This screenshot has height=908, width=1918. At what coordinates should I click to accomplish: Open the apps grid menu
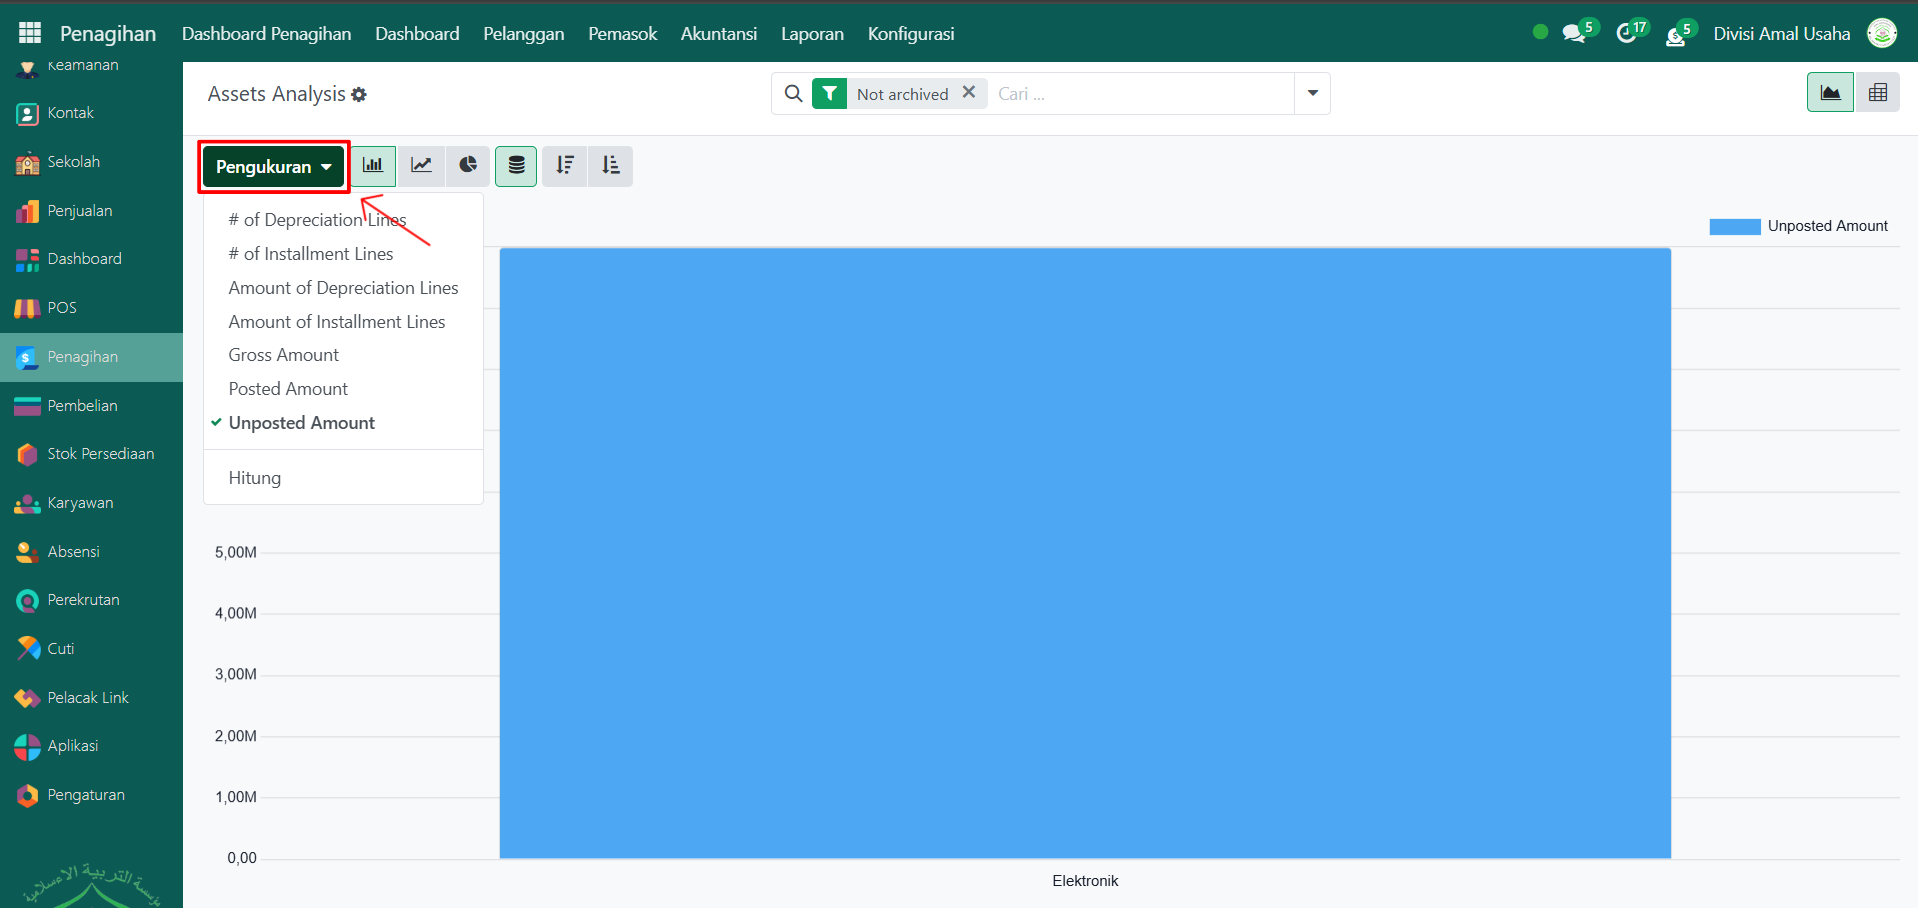tap(30, 33)
